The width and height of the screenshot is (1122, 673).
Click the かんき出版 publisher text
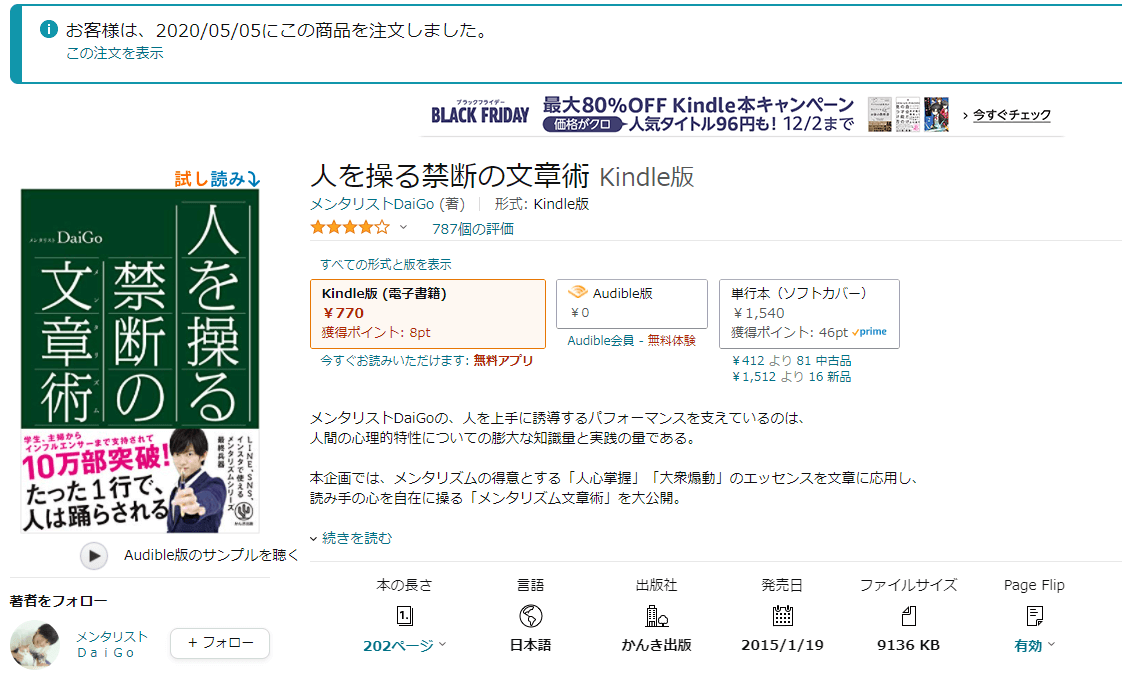point(657,645)
